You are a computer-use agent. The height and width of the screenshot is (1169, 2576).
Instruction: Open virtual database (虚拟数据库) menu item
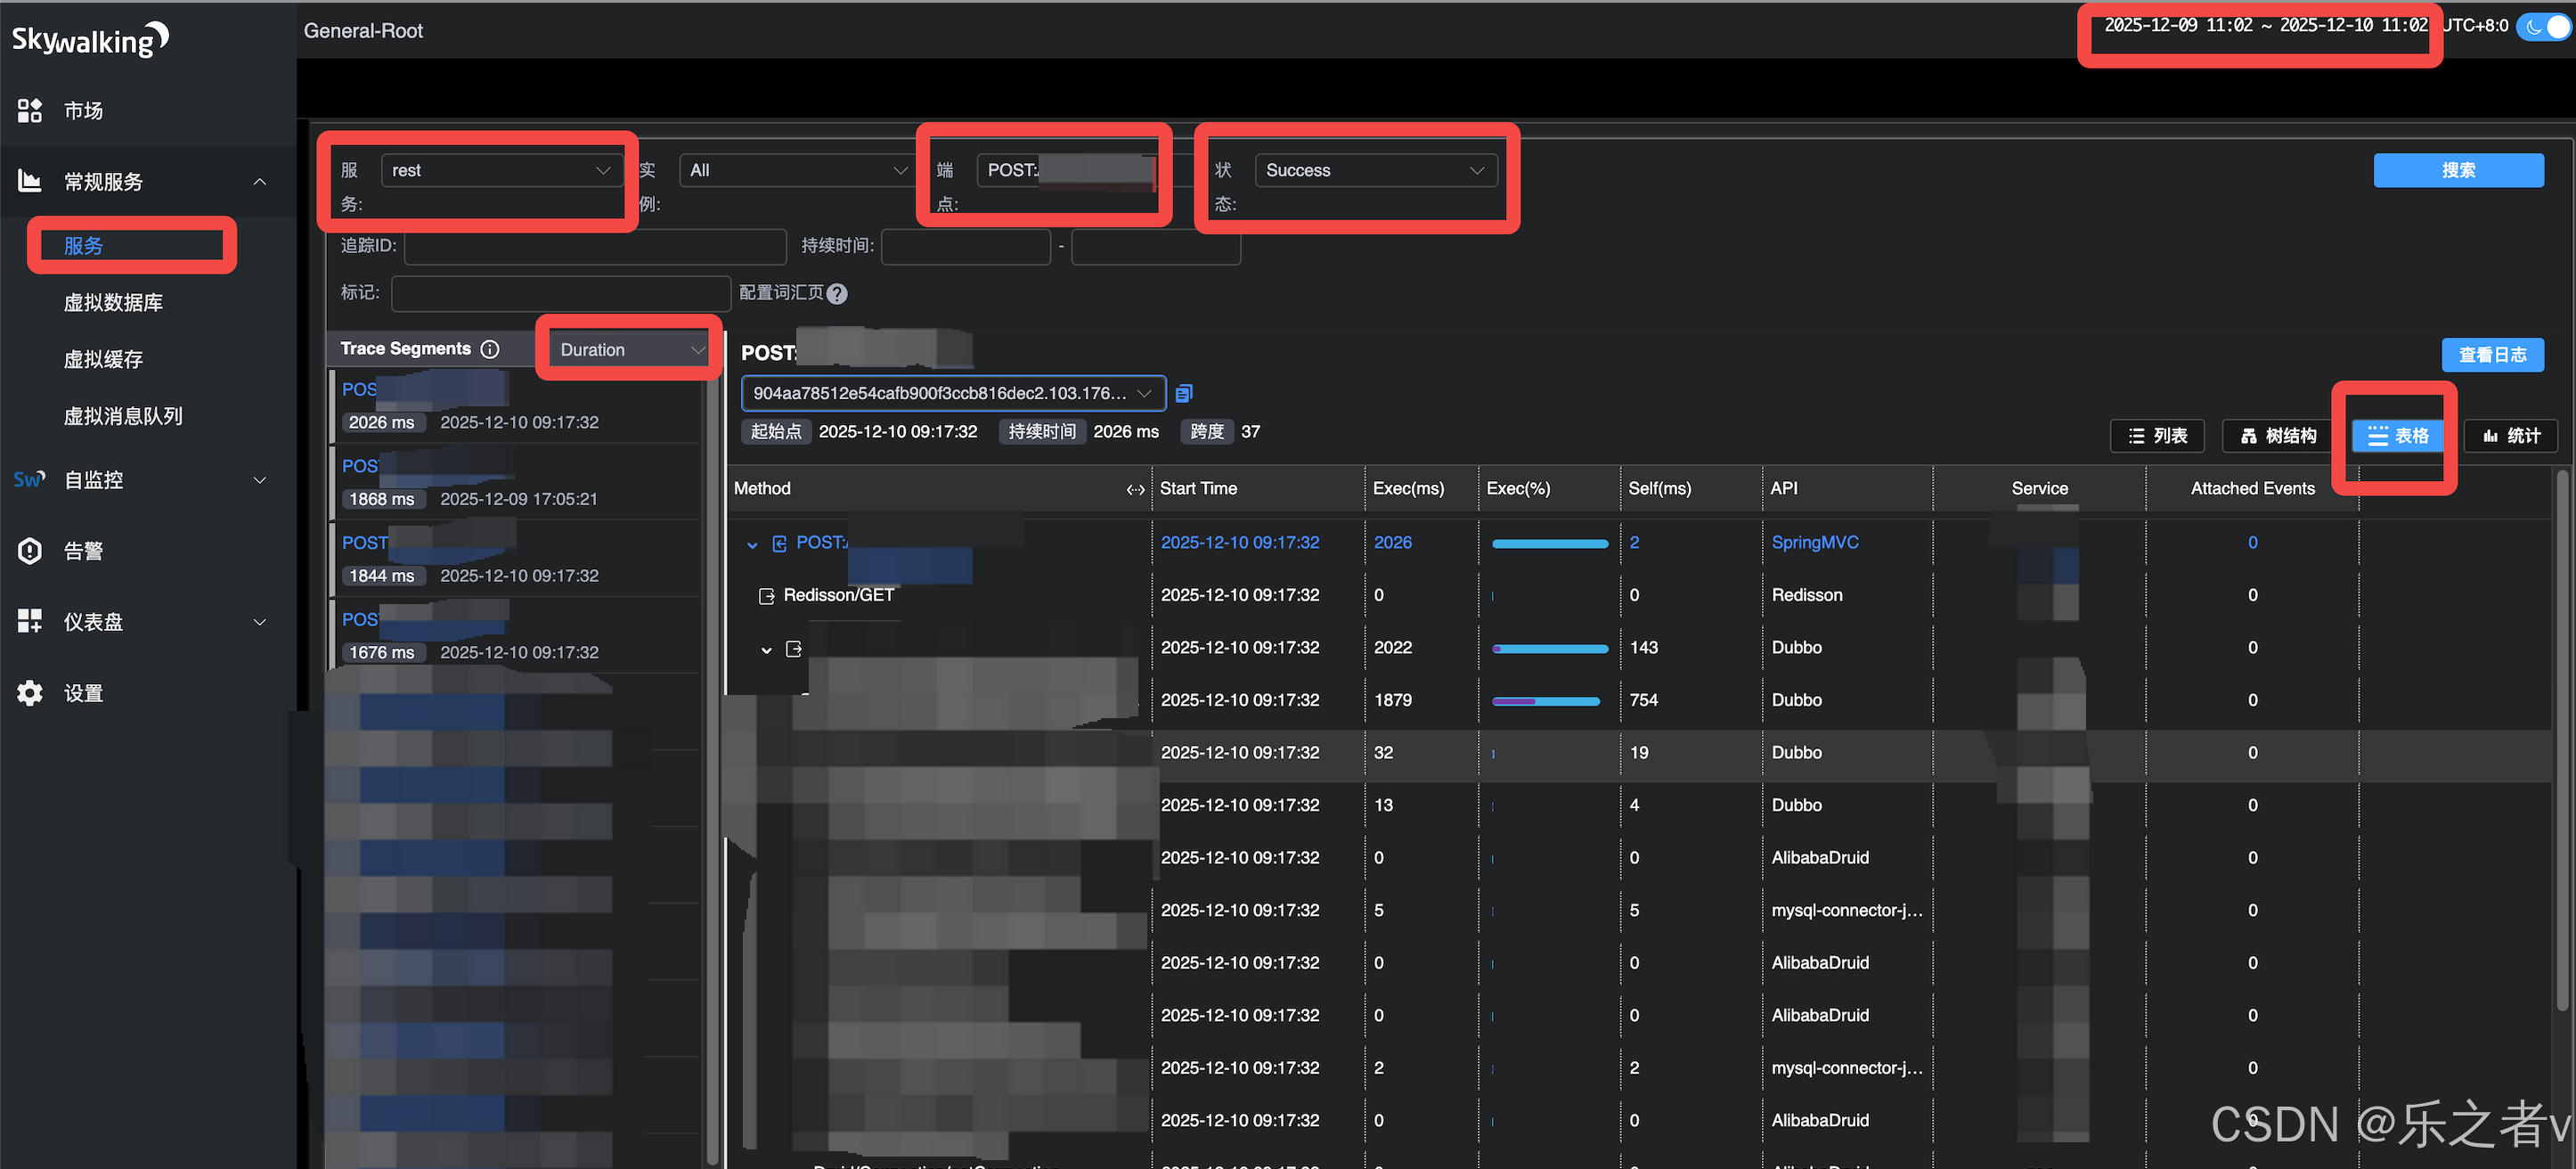[x=113, y=303]
